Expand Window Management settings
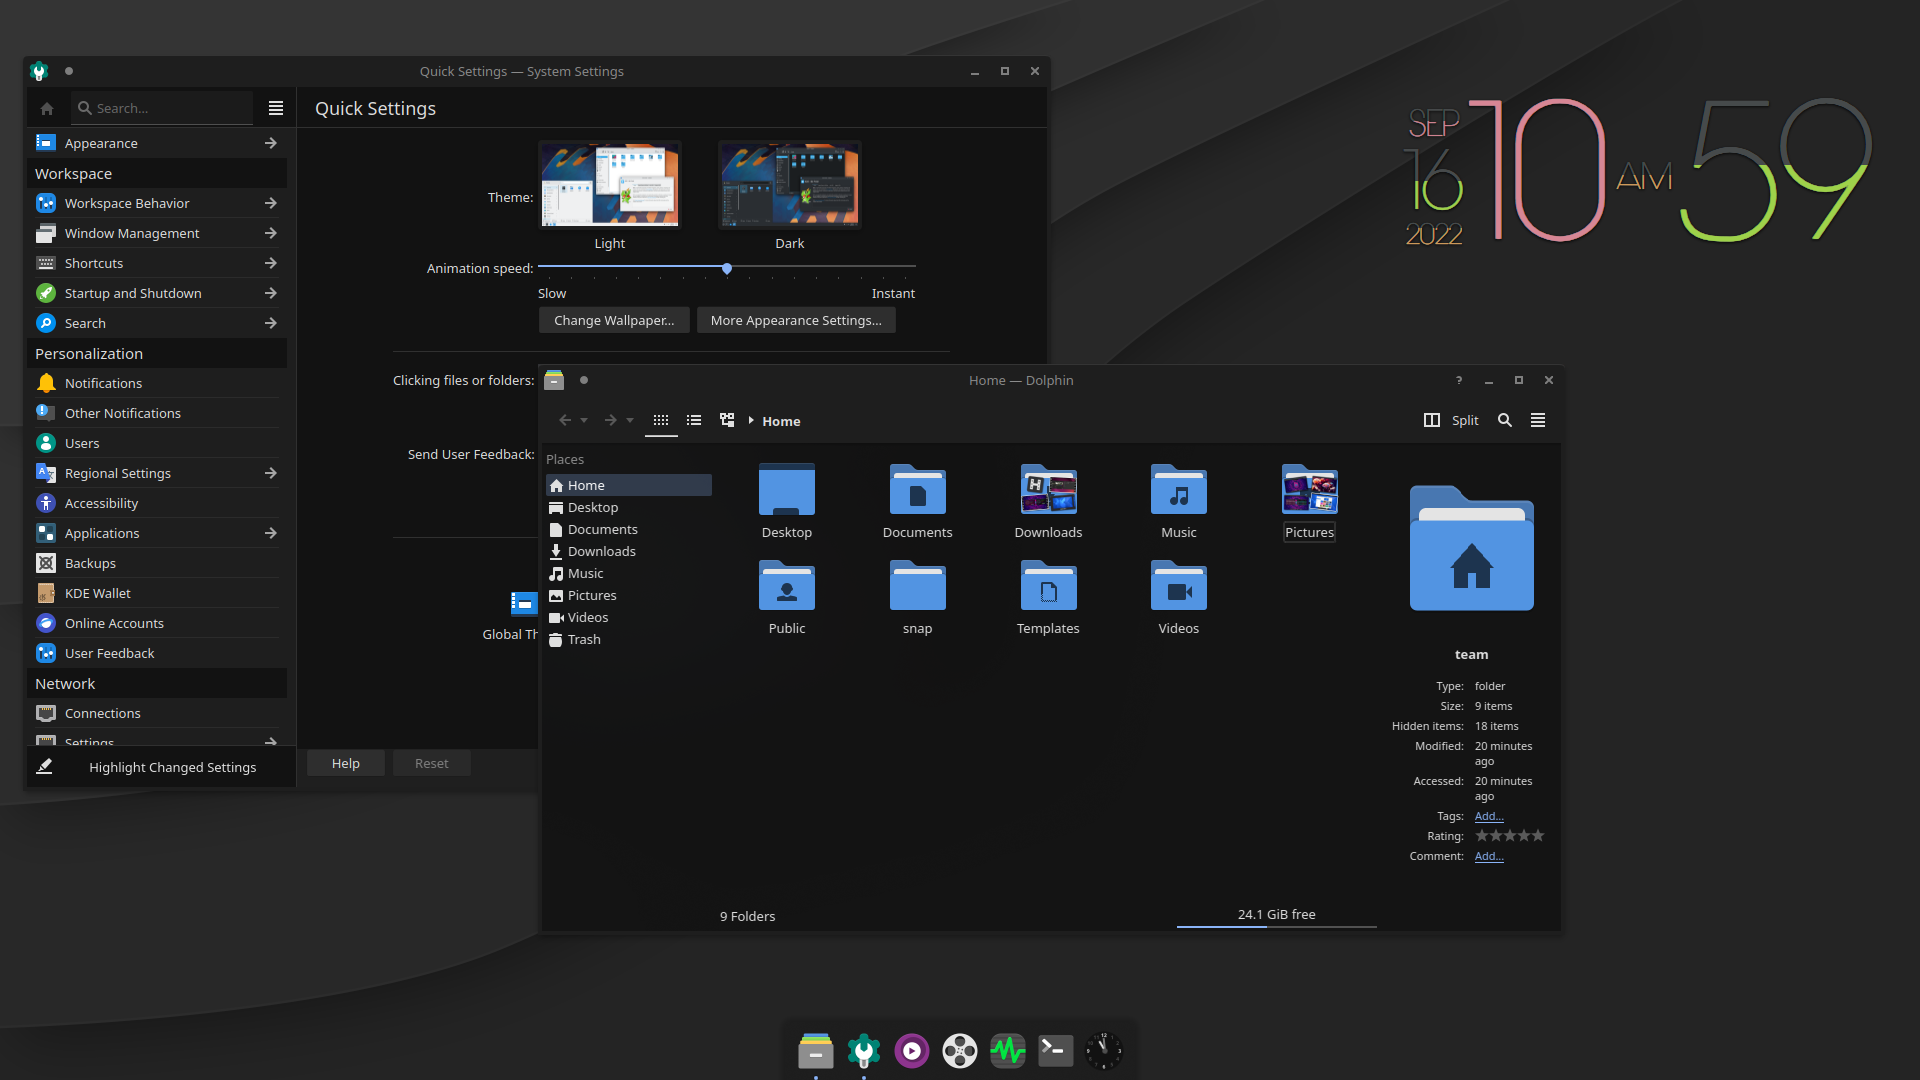Image resolution: width=1920 pixels, height=1080 pixels. click(272, 232)
